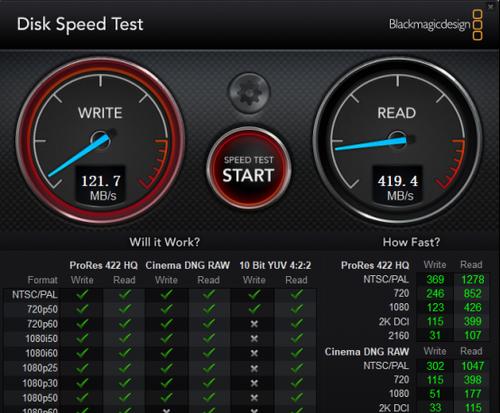Click 10 Bit YUV Read checkmark for 720p60
The width and height of the screenshot is (500, 413).
(x=297, y=324)
